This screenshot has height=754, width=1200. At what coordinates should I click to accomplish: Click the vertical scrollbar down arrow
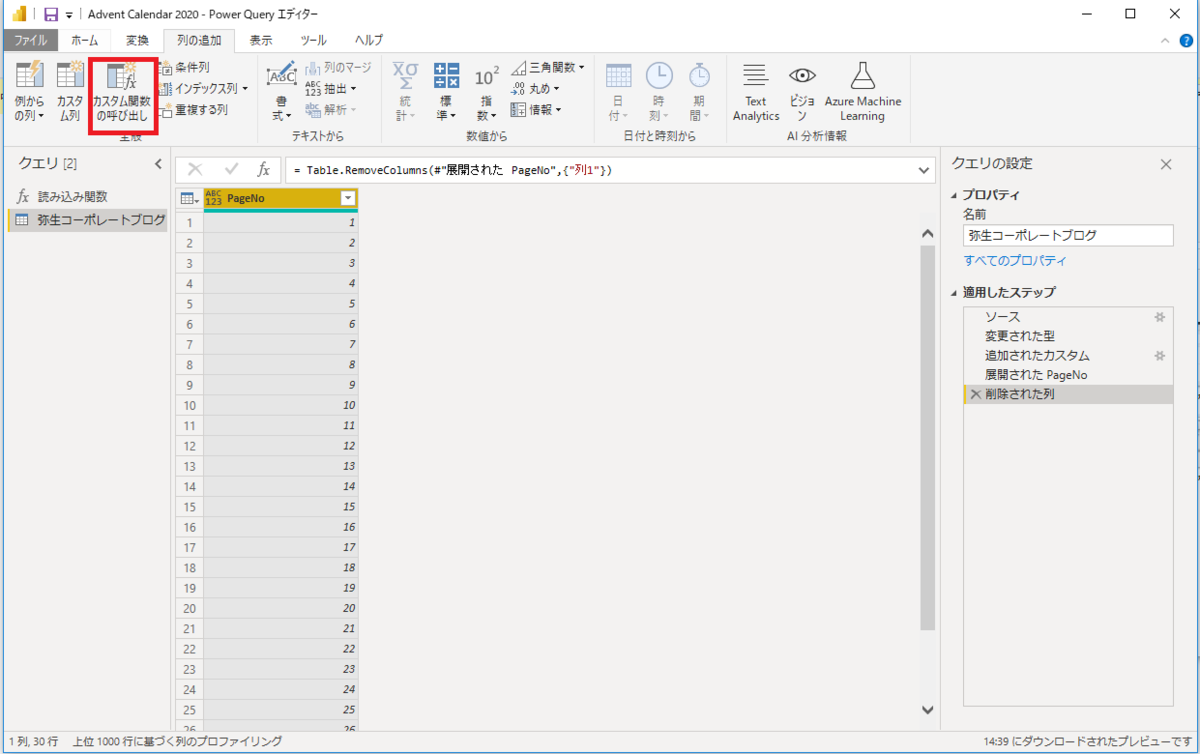927,709
